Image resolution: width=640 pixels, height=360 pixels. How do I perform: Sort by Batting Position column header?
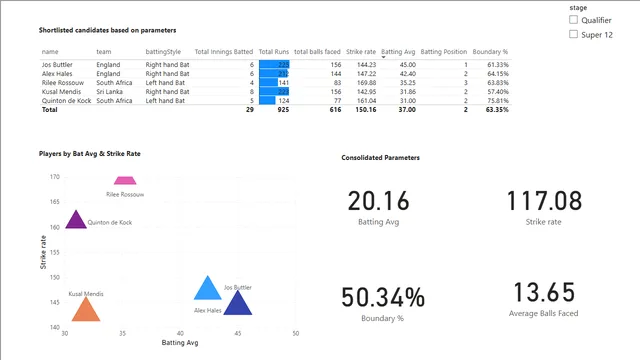tap(444, 52)
